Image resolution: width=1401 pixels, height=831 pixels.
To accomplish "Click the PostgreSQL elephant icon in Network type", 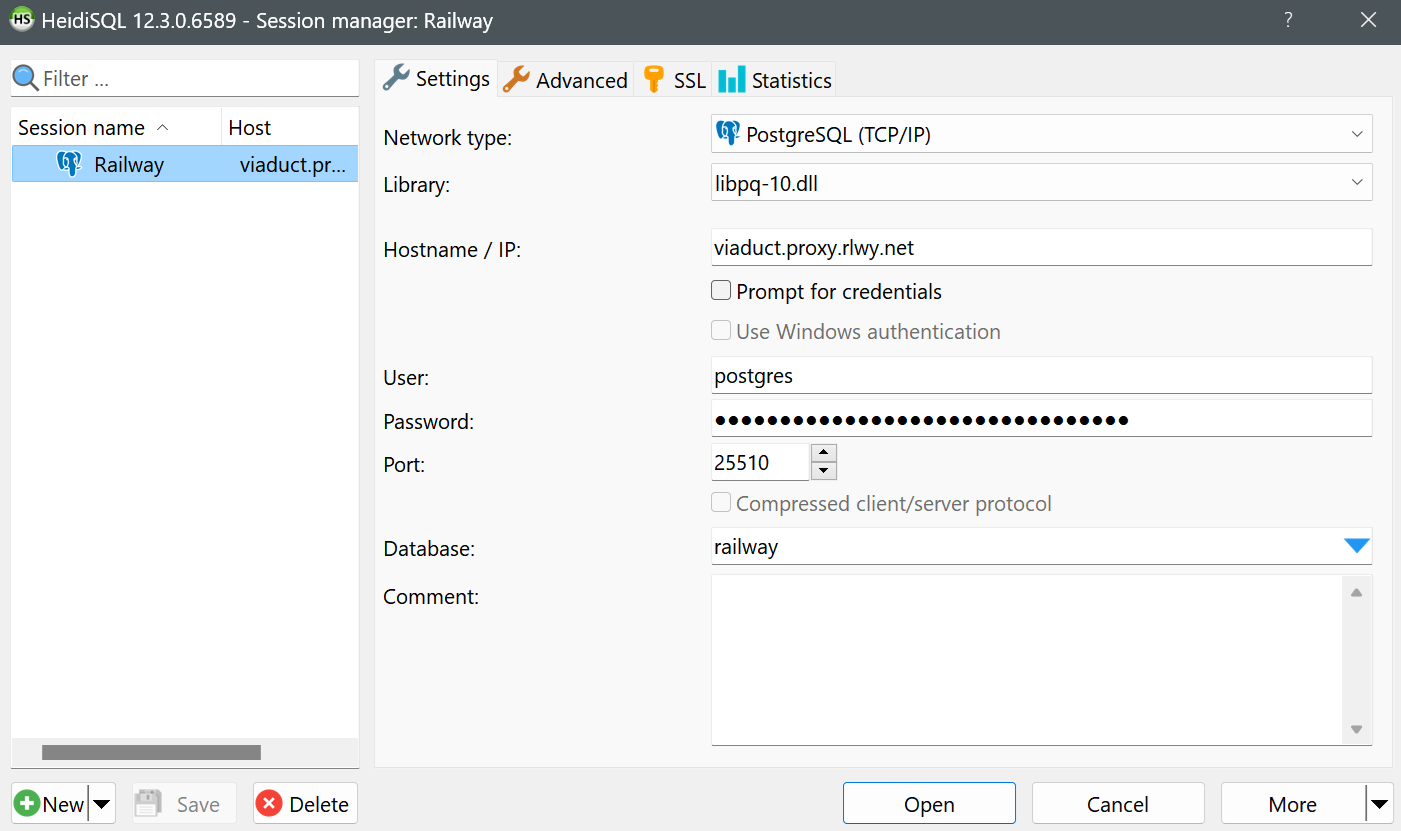I will coord(728,133).
